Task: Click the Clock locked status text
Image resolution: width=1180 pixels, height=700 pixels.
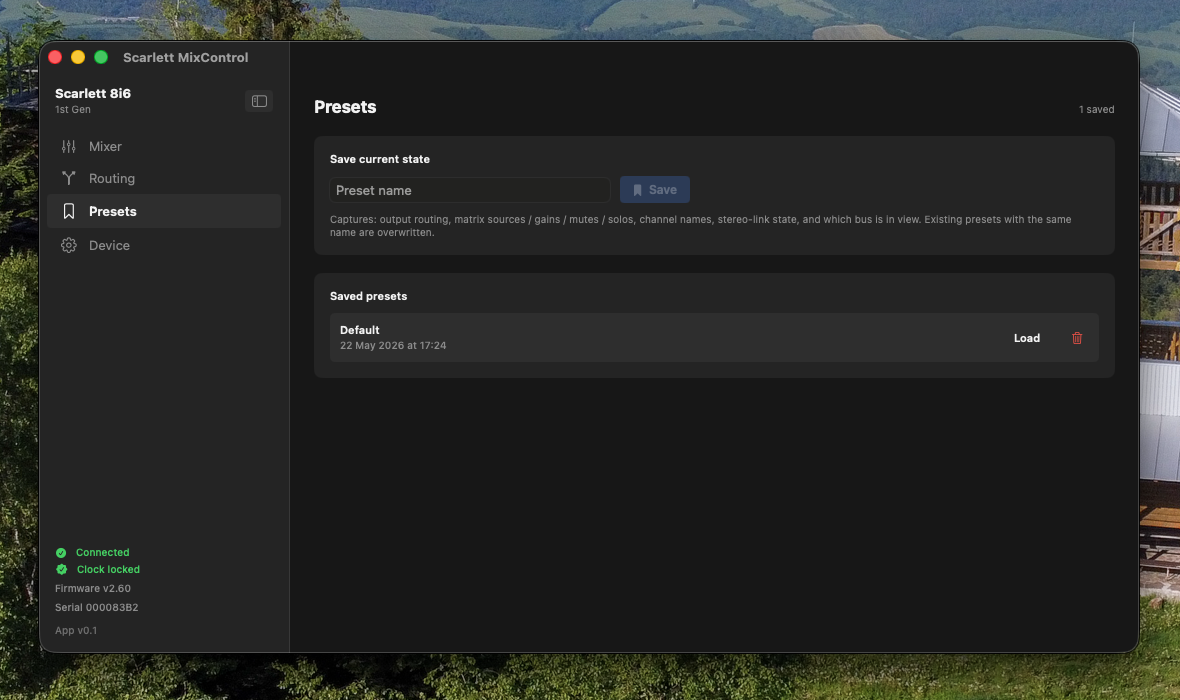Action: 108,570
